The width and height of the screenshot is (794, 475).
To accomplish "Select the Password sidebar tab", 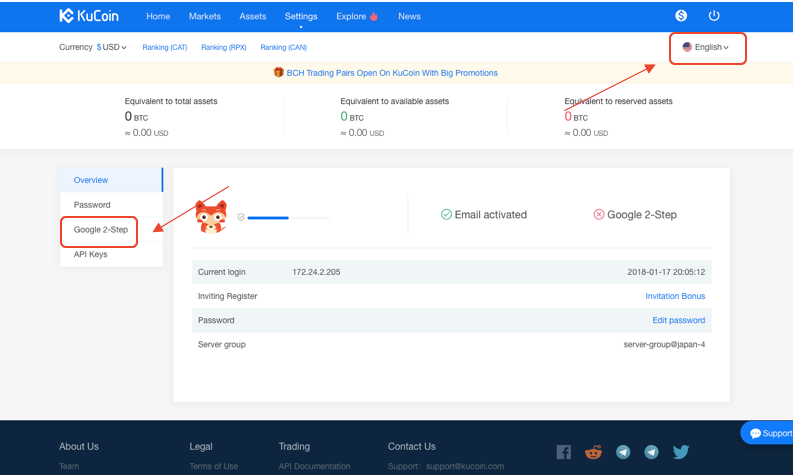I will coord(111,205).
